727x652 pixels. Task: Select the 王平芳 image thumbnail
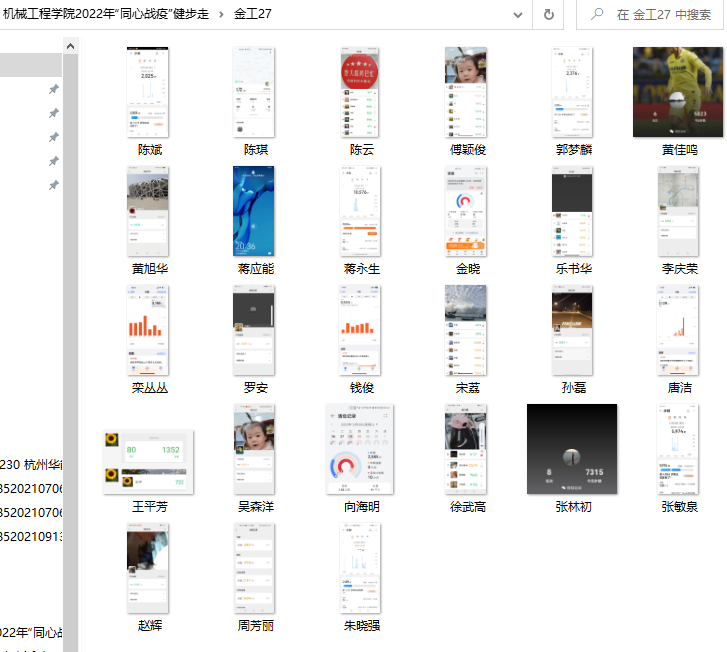coord(148,461)
